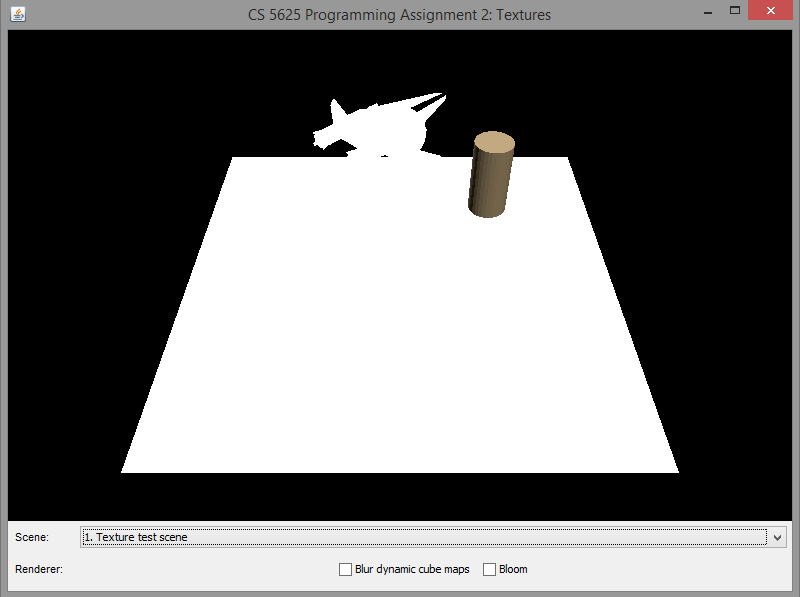
Task: Select the tan cylinder in the viewport
Action: pyautogui.click(x=490, y=178)
